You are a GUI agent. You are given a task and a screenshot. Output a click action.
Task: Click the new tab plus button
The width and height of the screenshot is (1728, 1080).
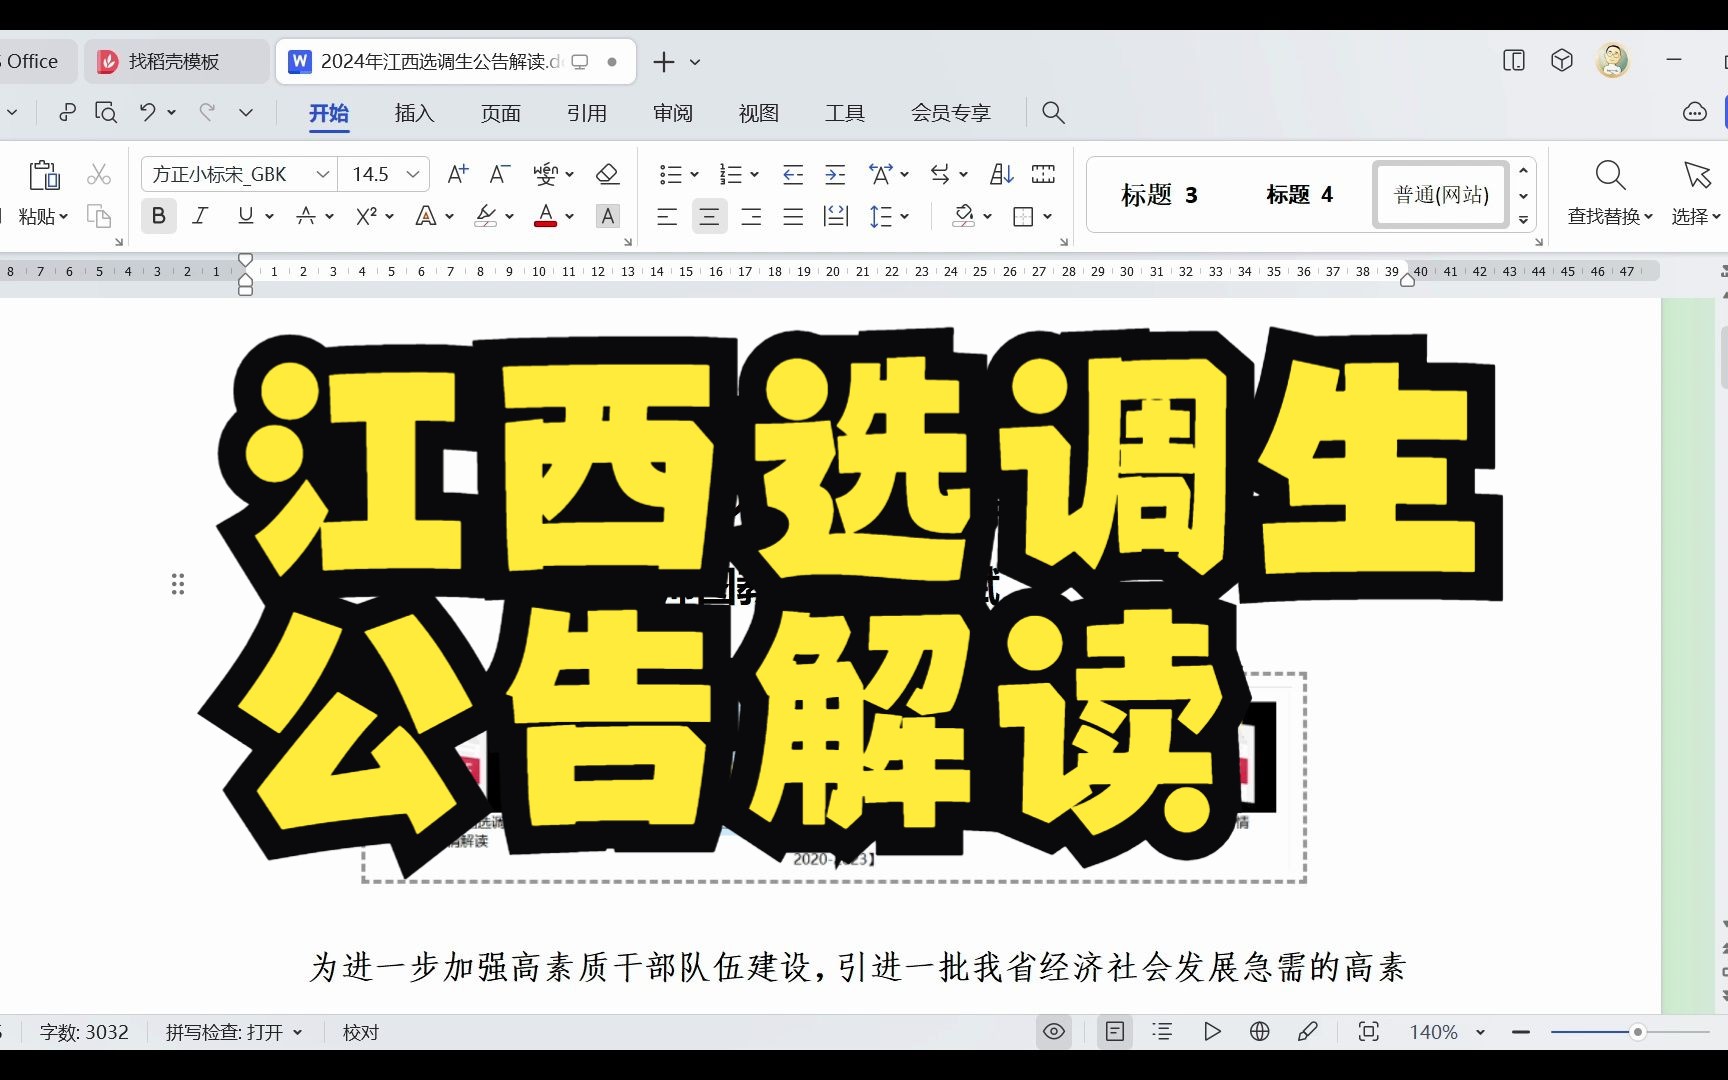pyautogui.click(x=663, y=61)
